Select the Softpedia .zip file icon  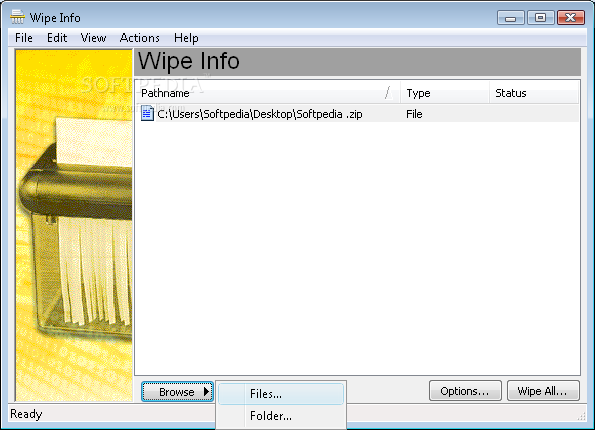(x=147, y=113)
